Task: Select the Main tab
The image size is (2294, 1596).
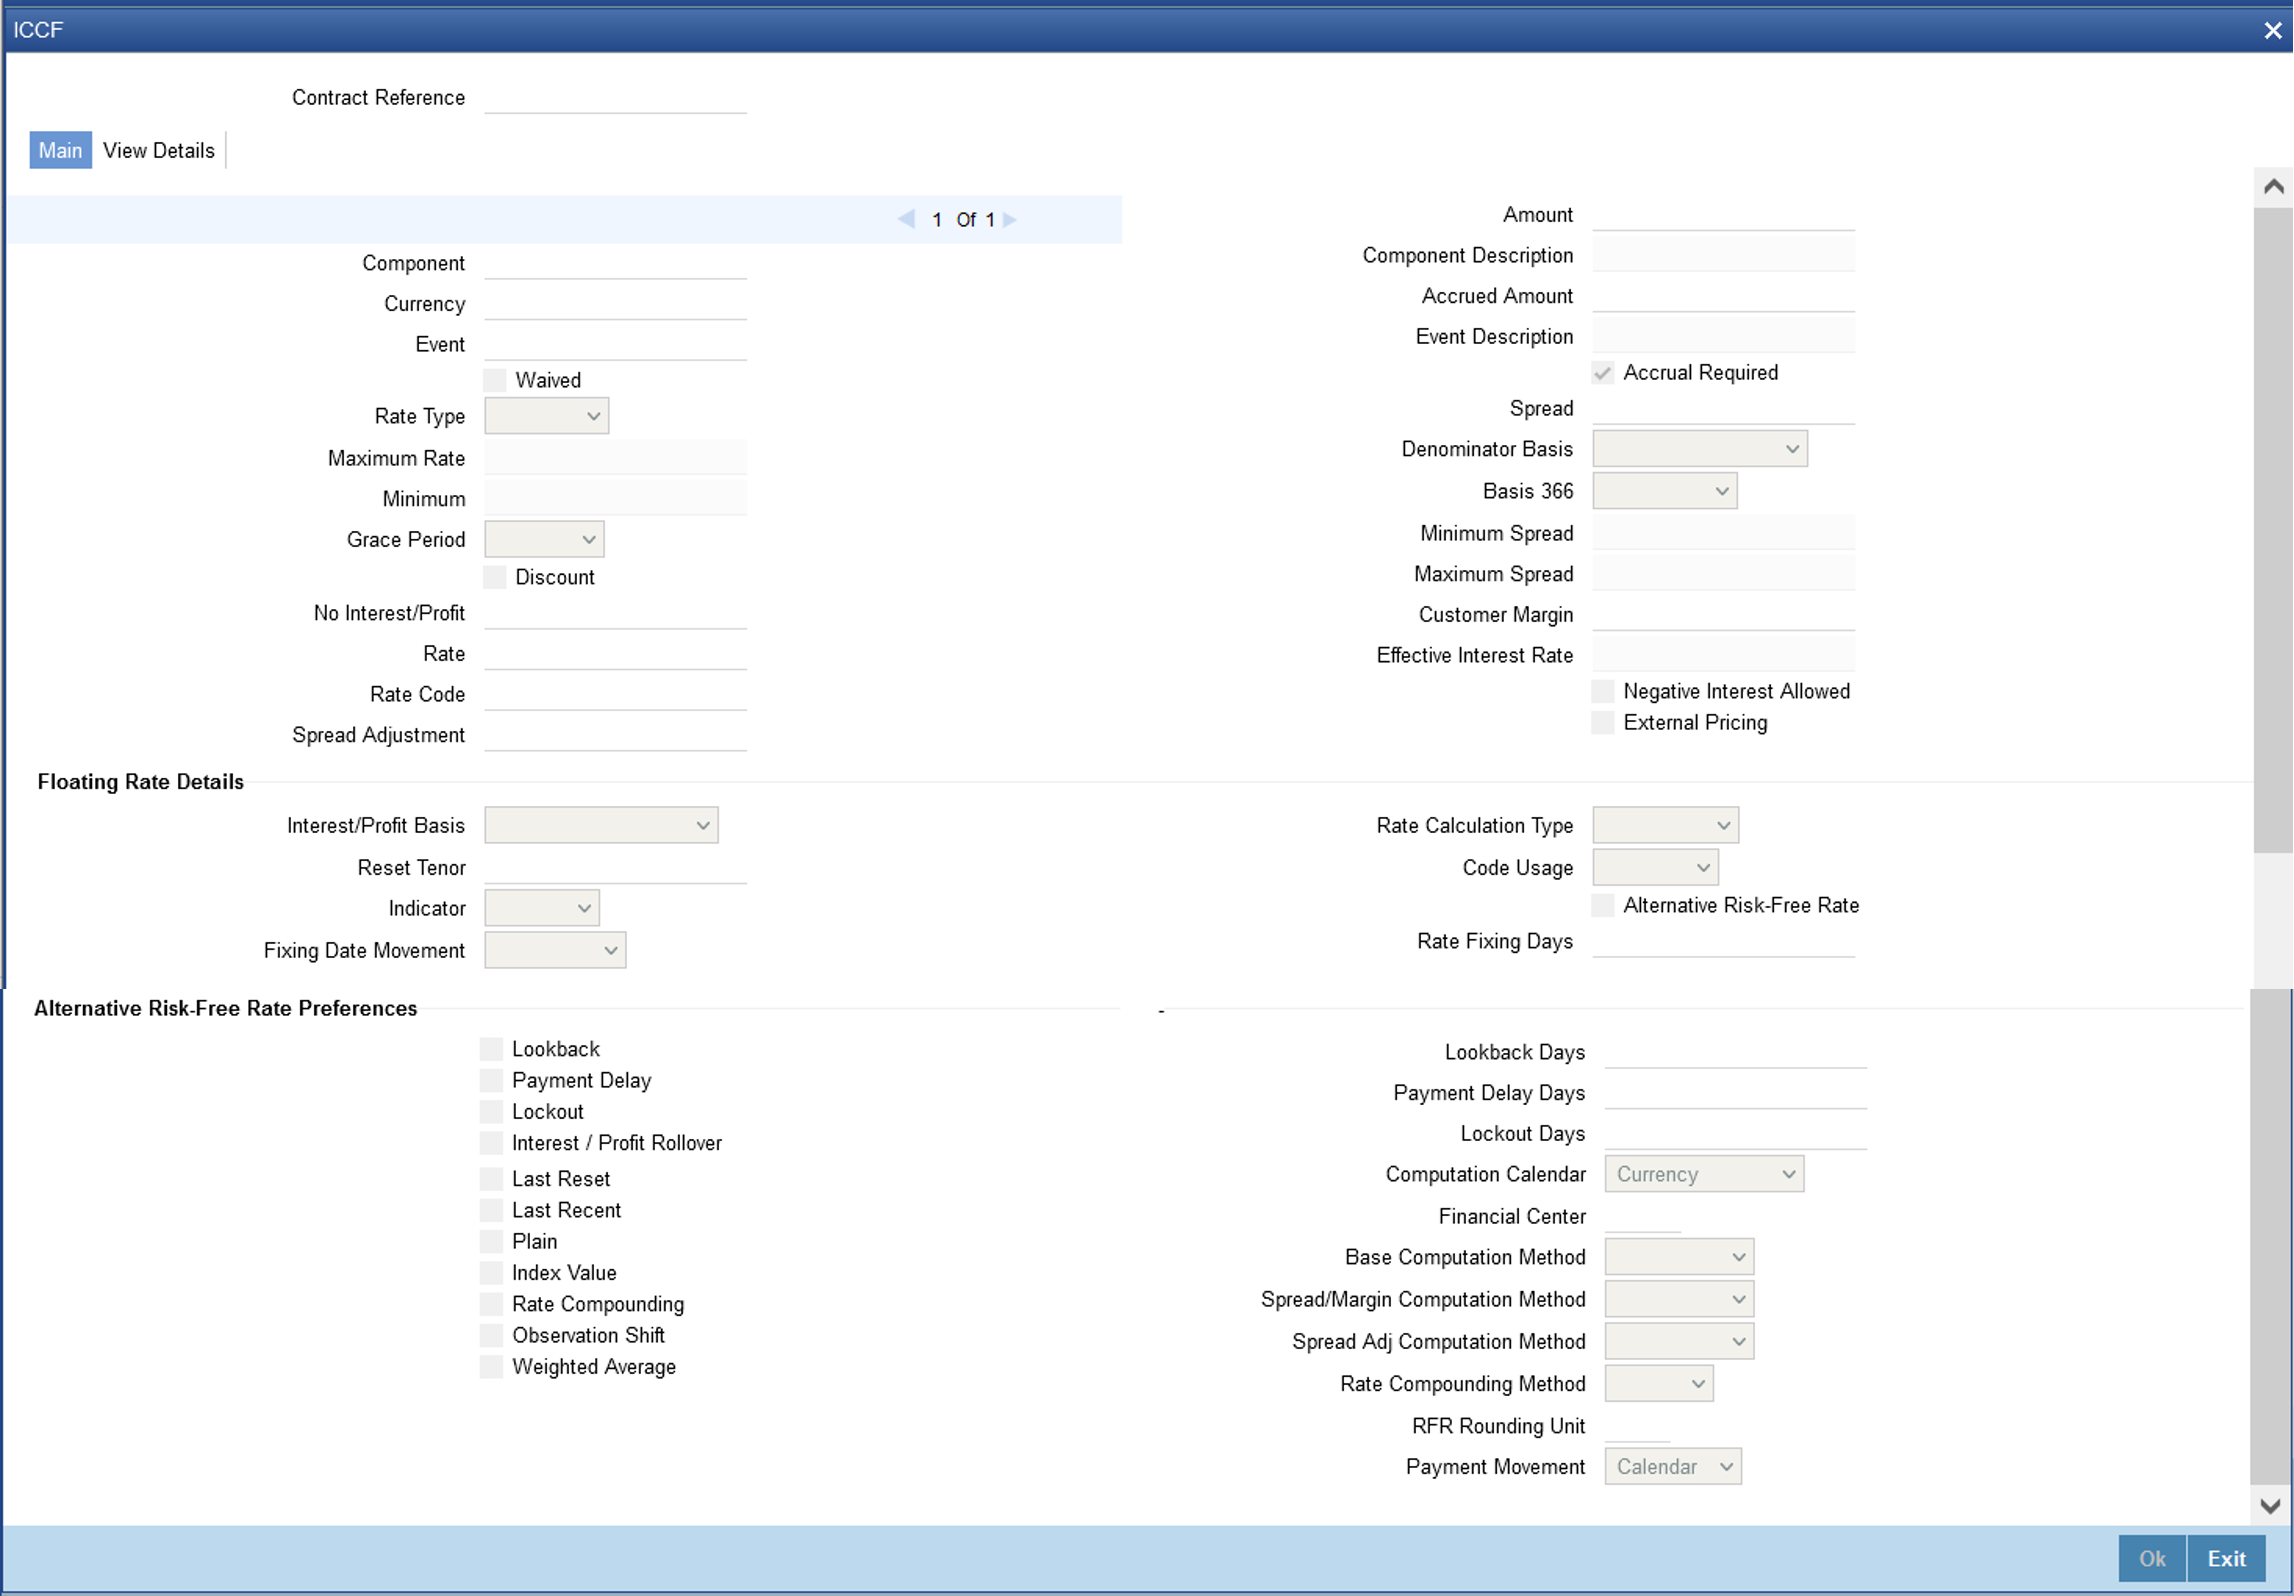Action: (60, 151)
